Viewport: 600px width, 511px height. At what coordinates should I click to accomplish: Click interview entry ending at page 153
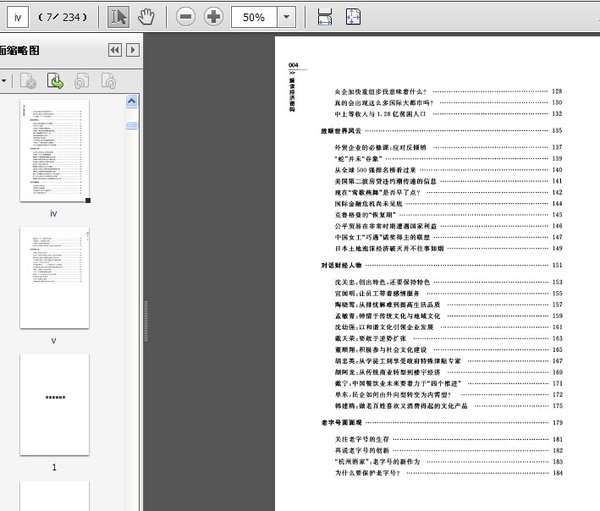448,282
